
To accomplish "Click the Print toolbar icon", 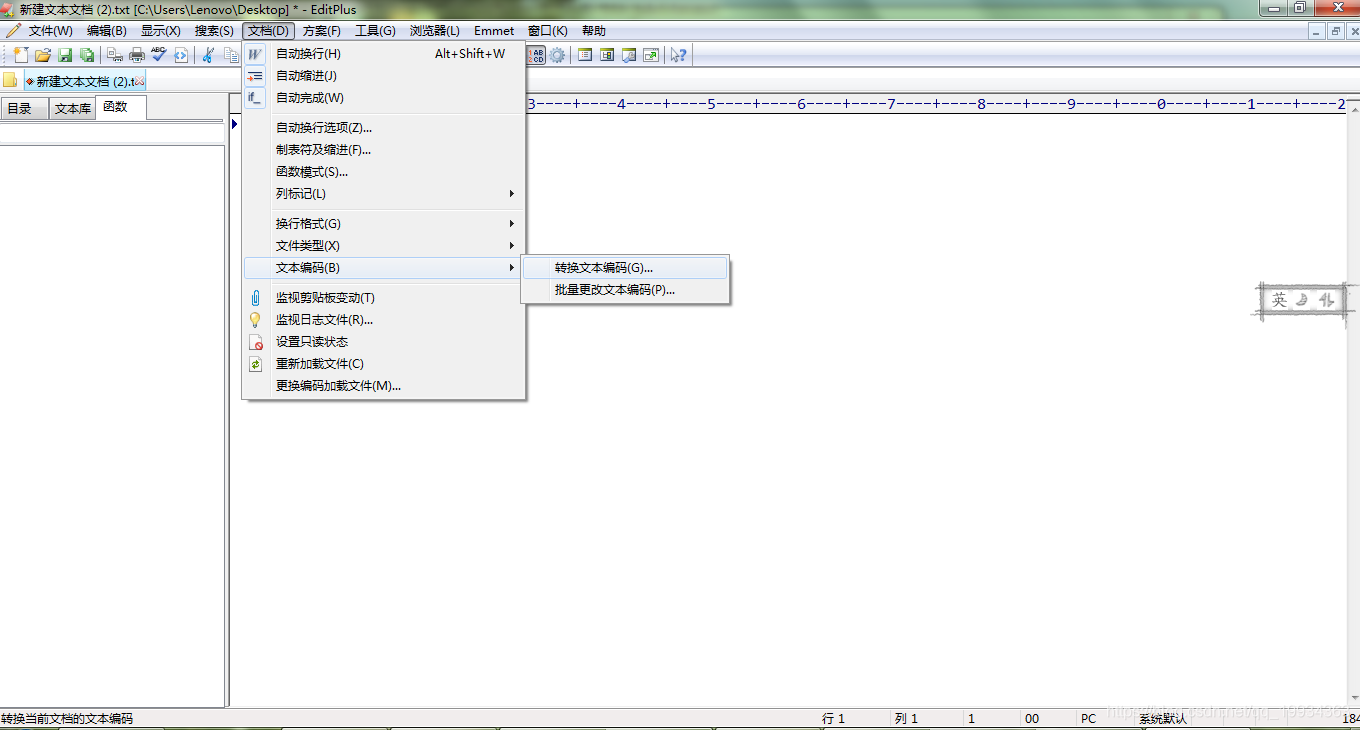I will 136,55.
